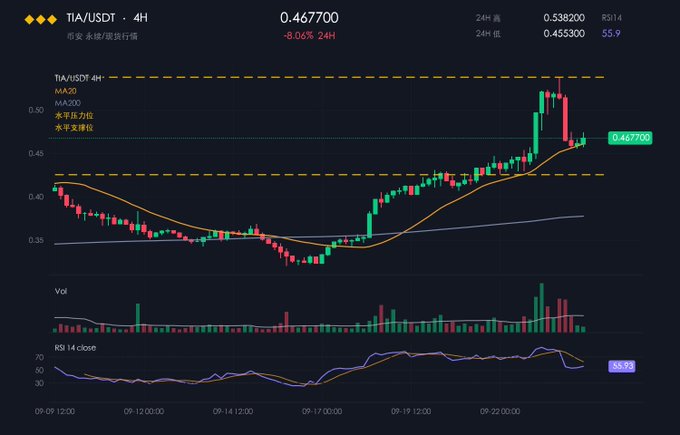Image resolution: width=680 pixels, height=435 pixels.
Task: Click the Vol panel label
Action: (61, 291)
